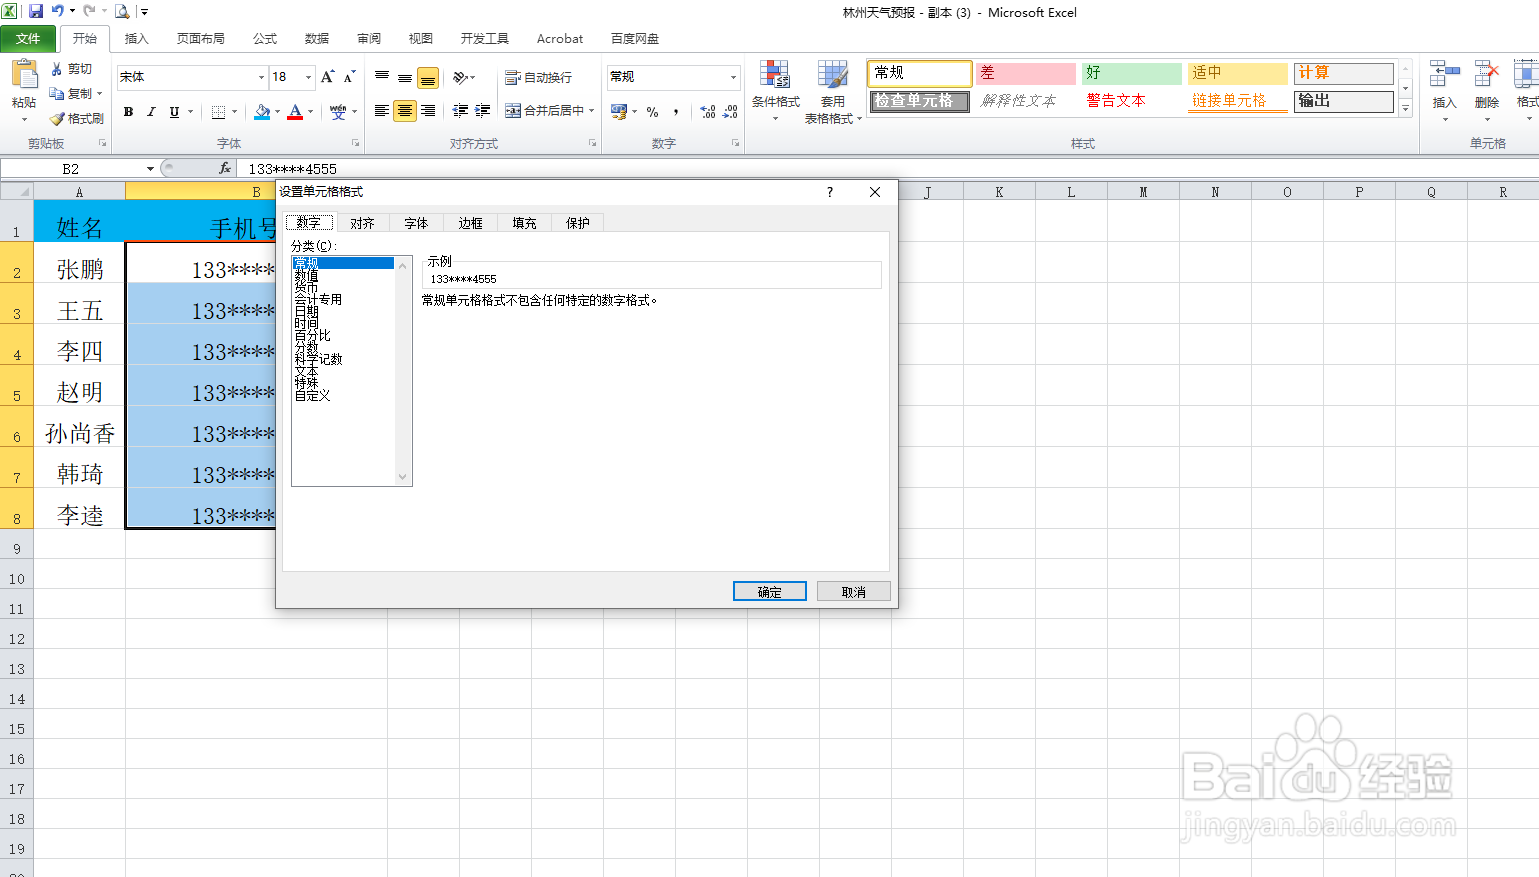Viewport: 1539px width, 877px height.
Task: Toggle the highlighted bottom align button
Action: pyautogui.click(x=428, y=77)
